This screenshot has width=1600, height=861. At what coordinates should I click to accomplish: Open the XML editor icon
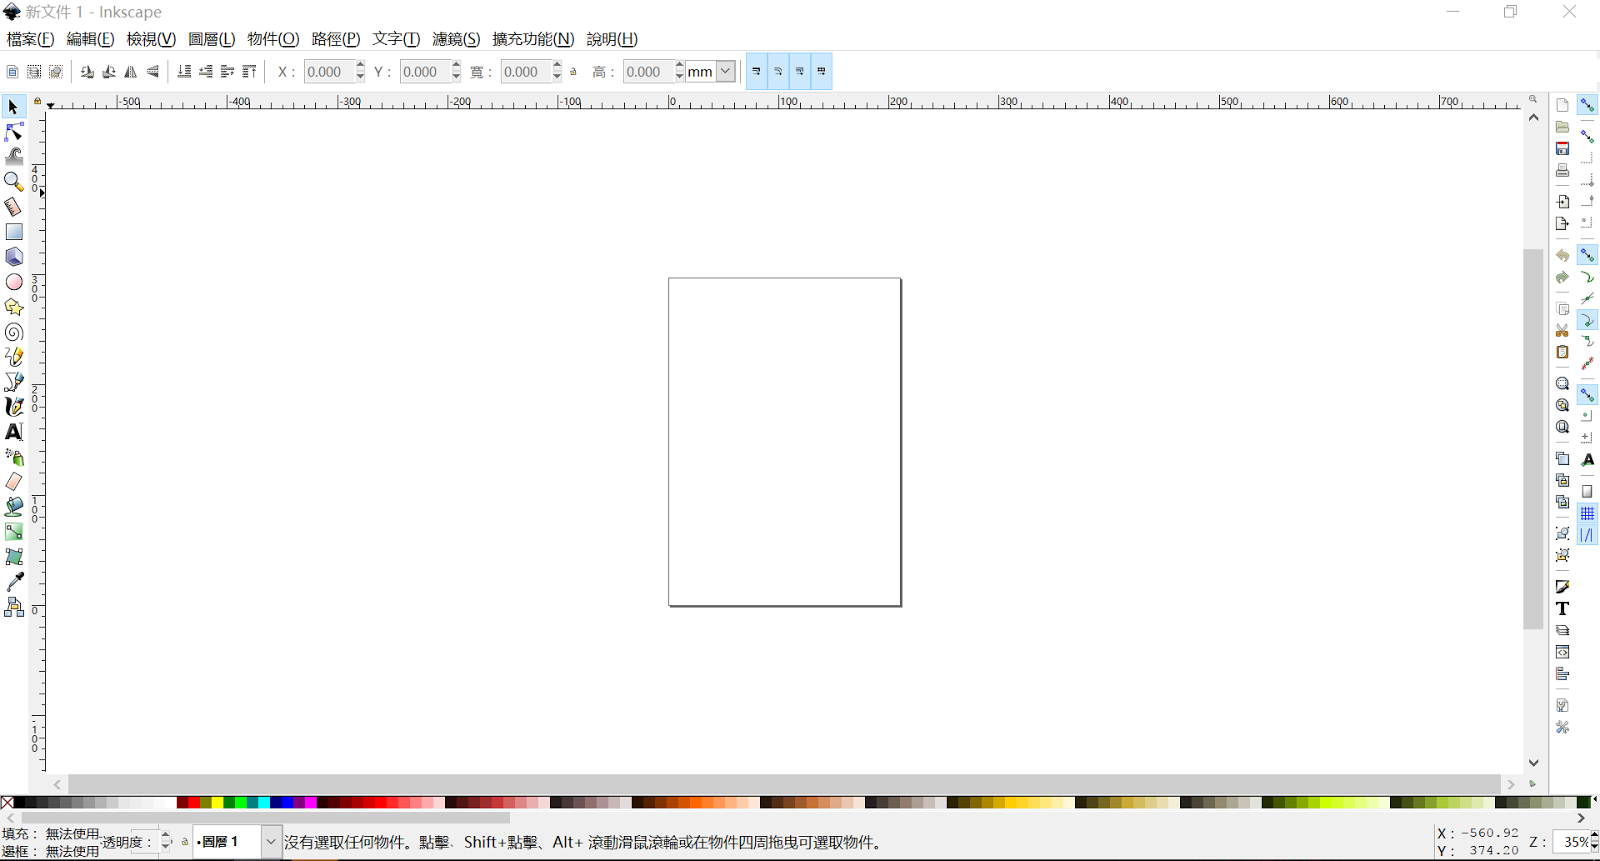coord(1562,652)
